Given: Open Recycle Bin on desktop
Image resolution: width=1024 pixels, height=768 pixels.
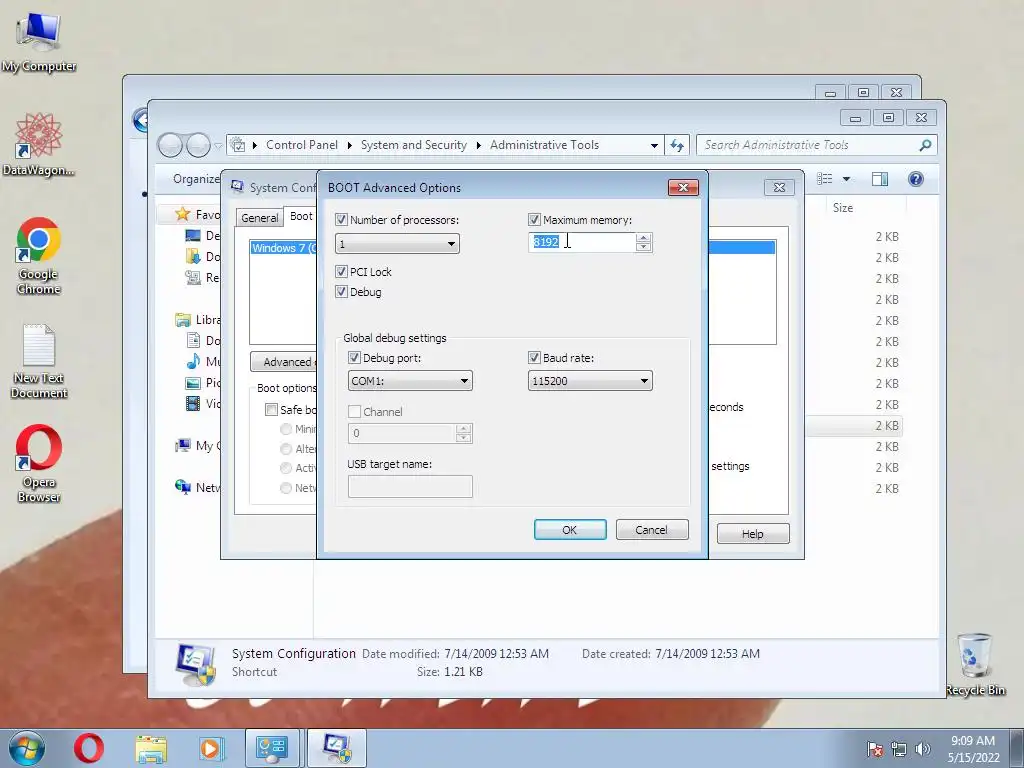Looking at the screenshot, I should tap(975, 664).
